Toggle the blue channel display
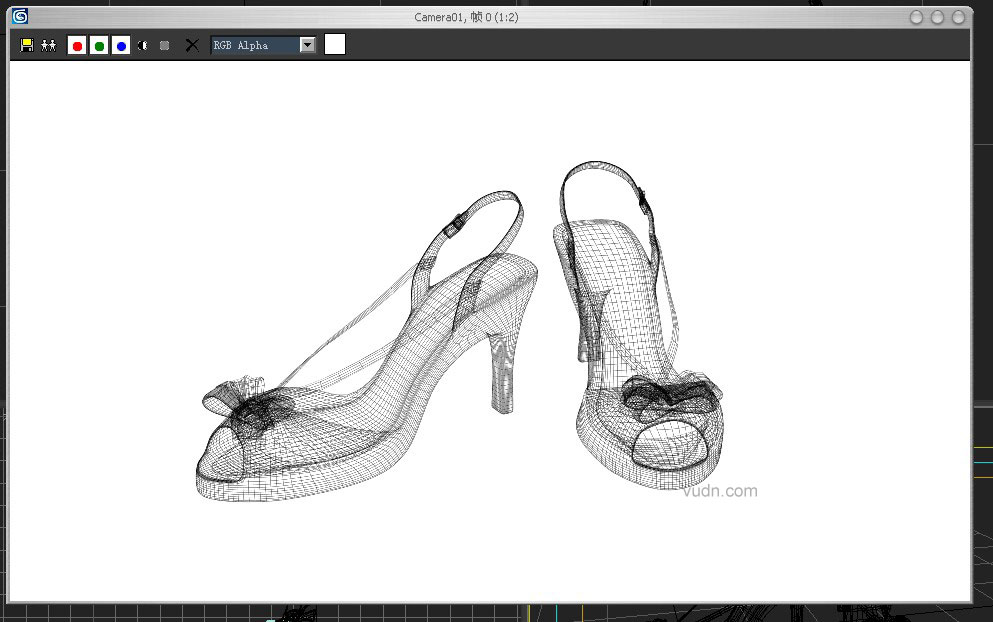The image size is (993, 622). (x=121, y=45)
